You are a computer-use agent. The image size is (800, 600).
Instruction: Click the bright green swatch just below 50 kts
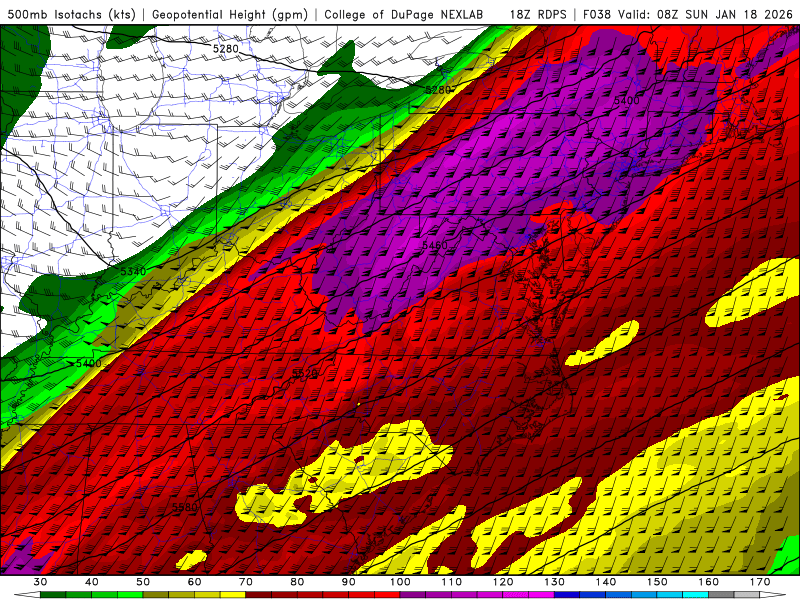tap(130, 595)
